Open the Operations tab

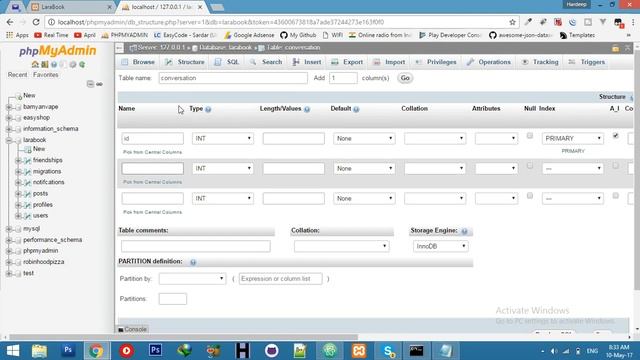[489, 62]
